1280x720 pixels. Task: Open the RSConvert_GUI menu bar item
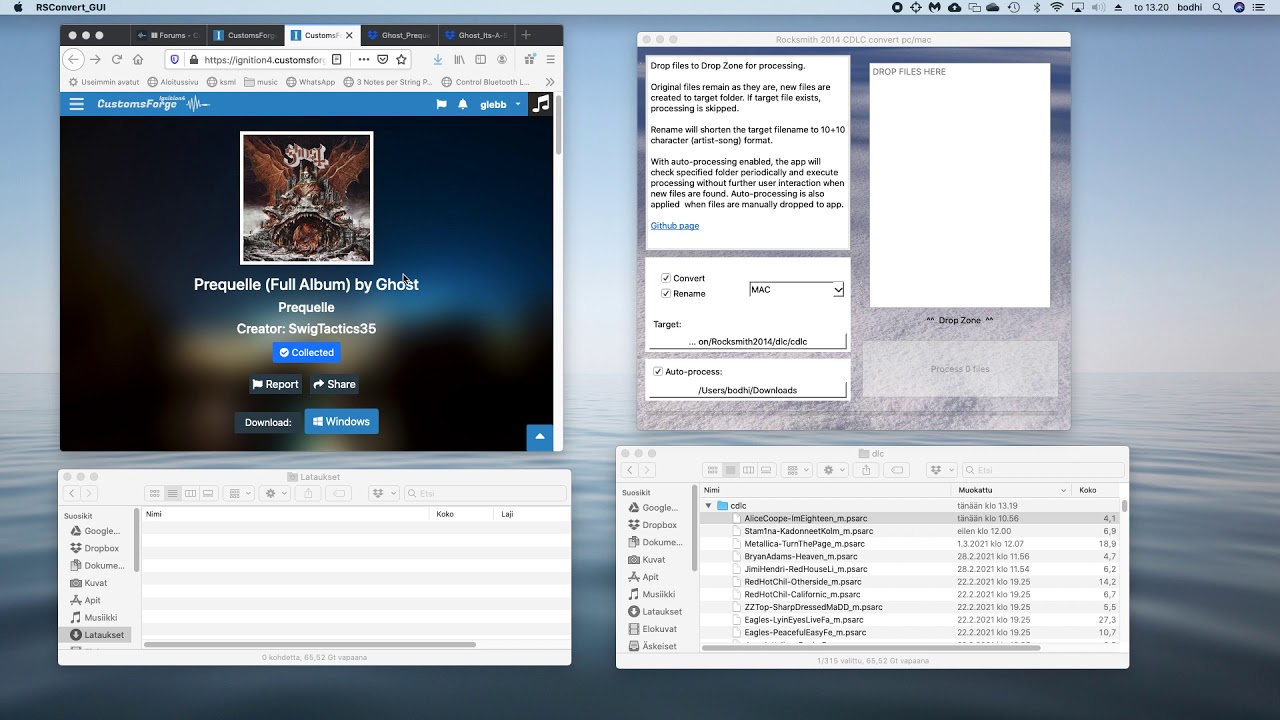70,7
